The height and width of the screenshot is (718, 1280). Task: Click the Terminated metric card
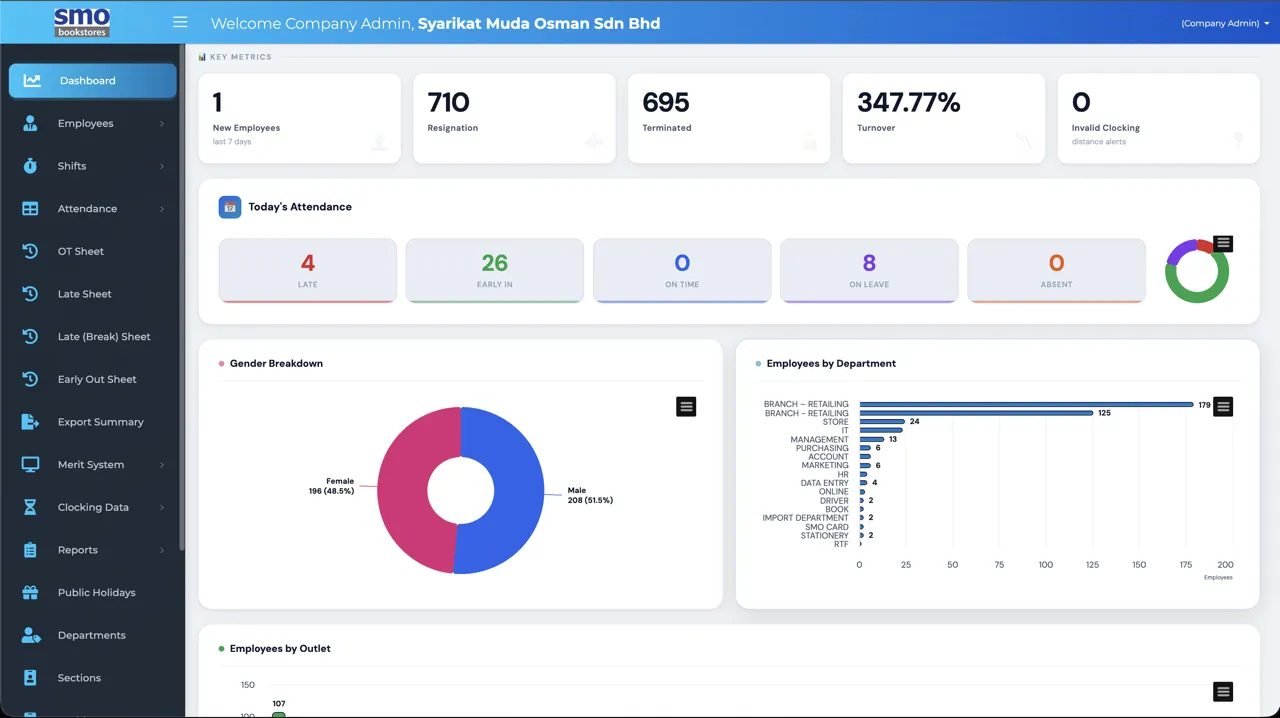[729, 118]
